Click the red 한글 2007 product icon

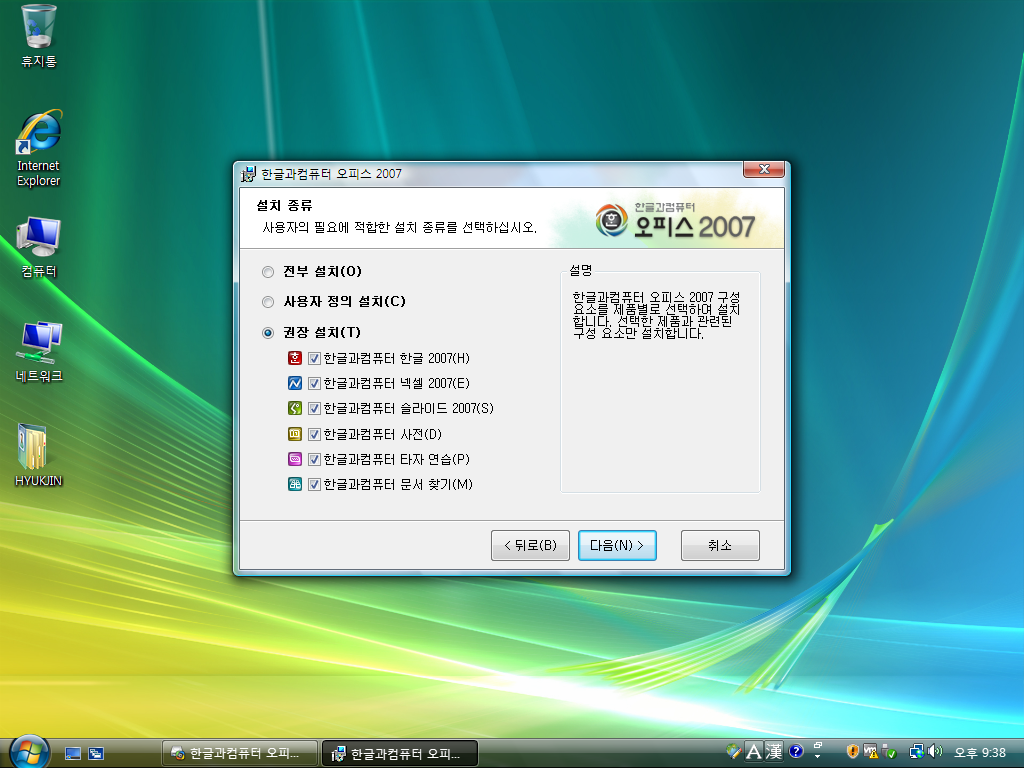(295, 358)
